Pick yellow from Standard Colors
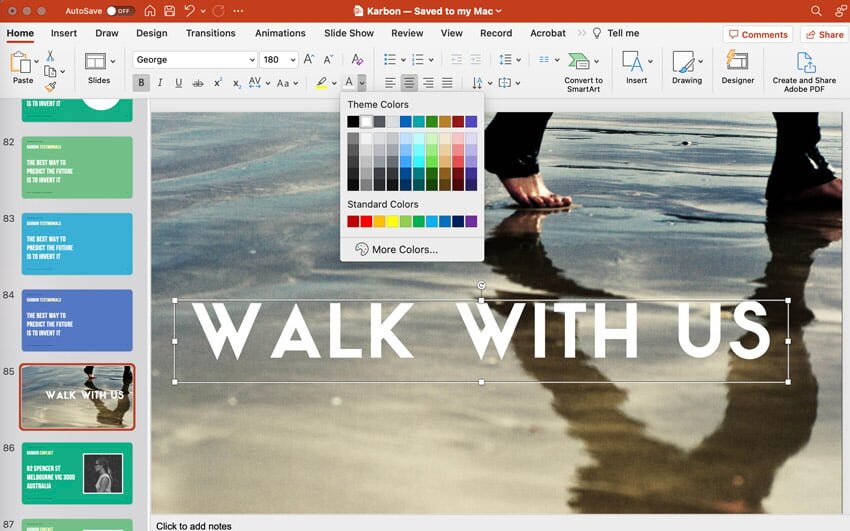850x531 pixels. click(392, 221)
